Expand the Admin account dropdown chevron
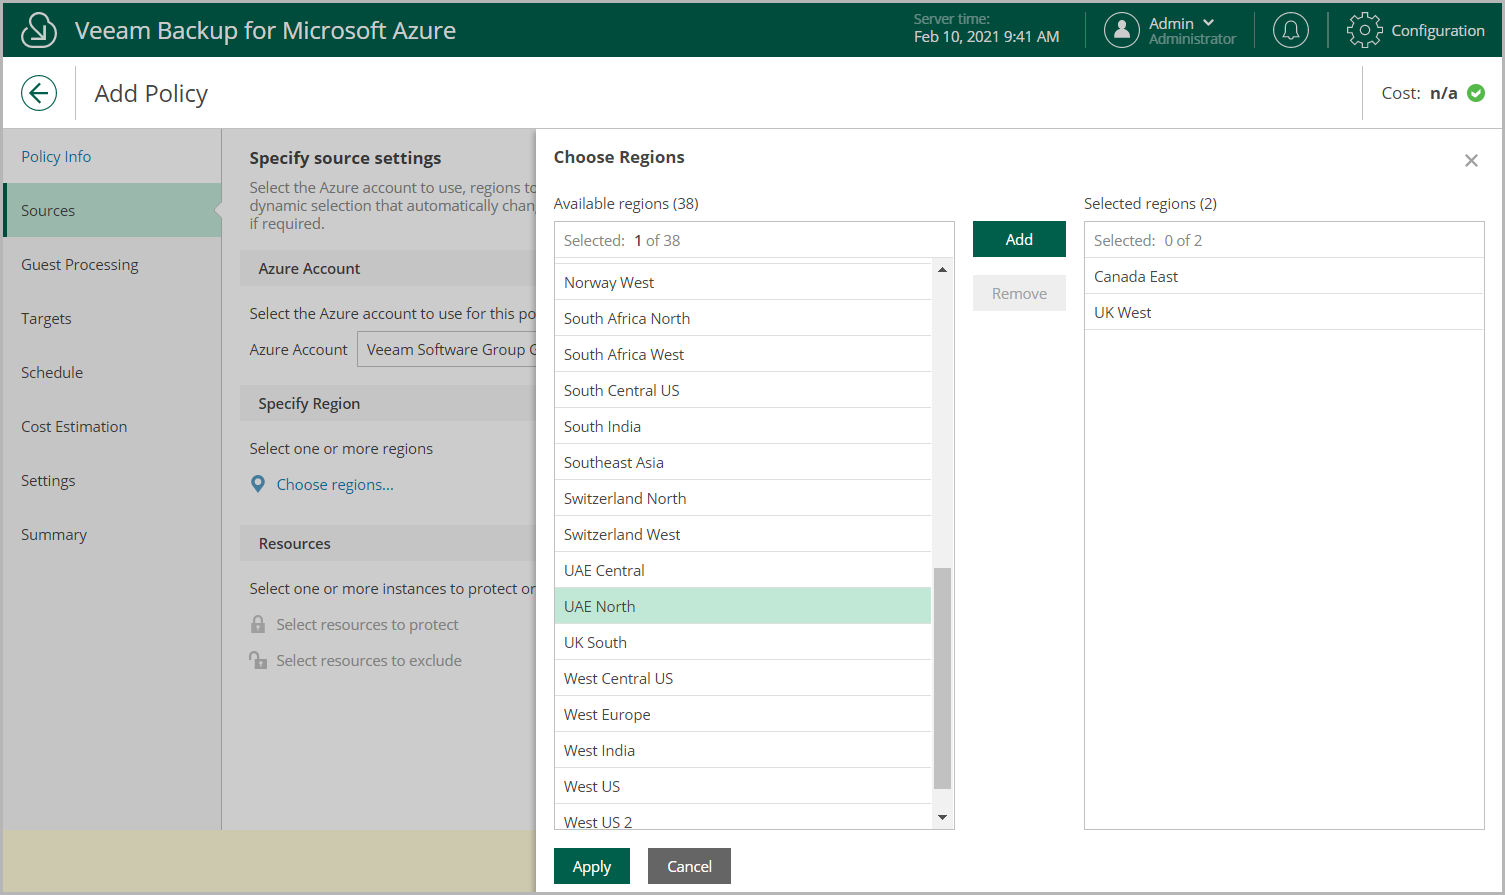This screenshot has width=1505, height=895. click(1209, 22)
